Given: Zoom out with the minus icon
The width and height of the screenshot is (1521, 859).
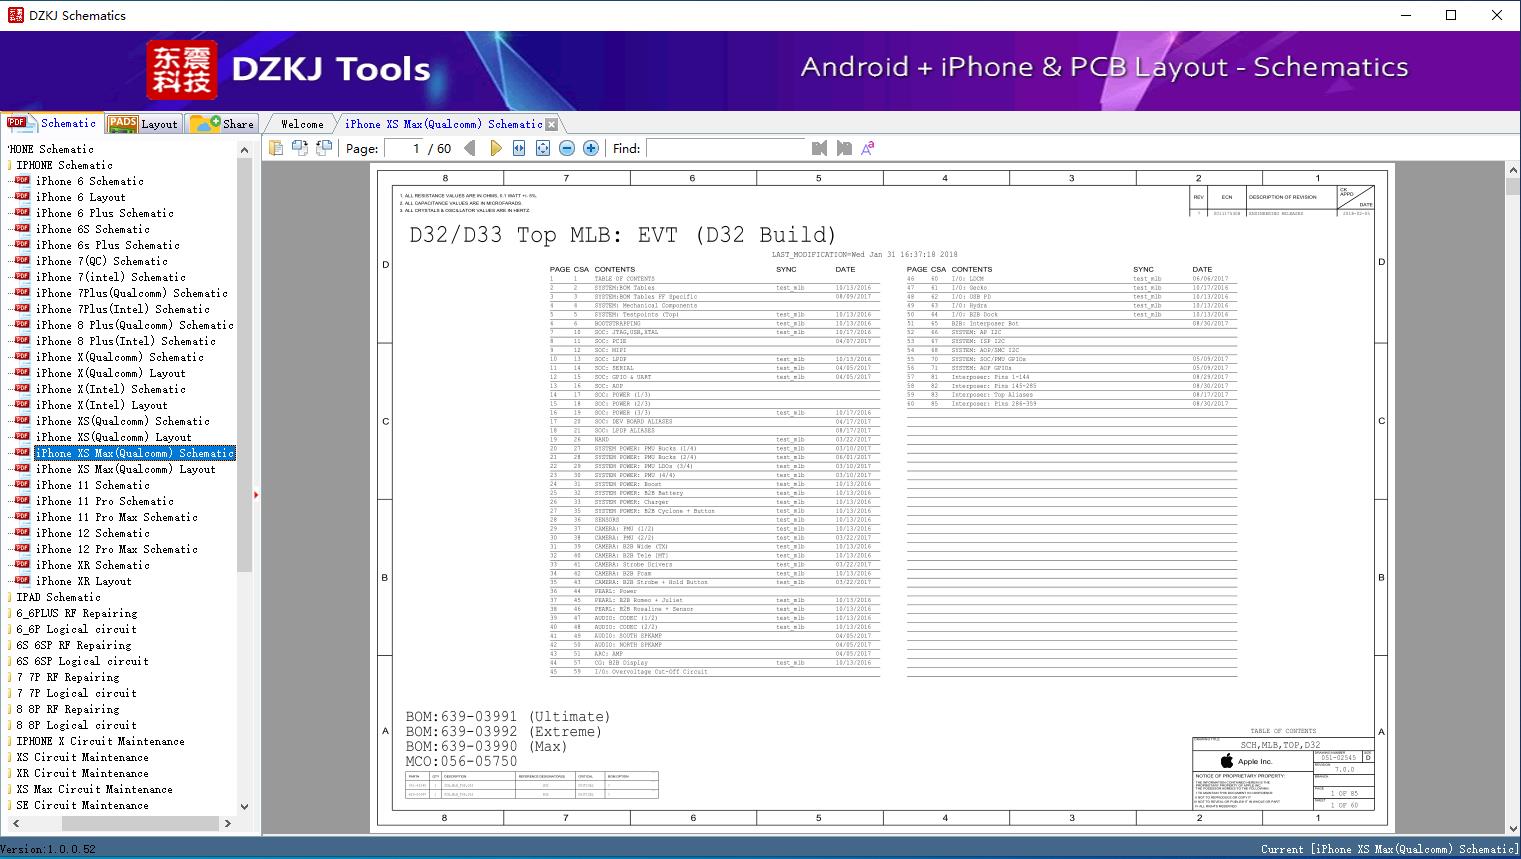Looking at the screenshot, I should (567, 148).
